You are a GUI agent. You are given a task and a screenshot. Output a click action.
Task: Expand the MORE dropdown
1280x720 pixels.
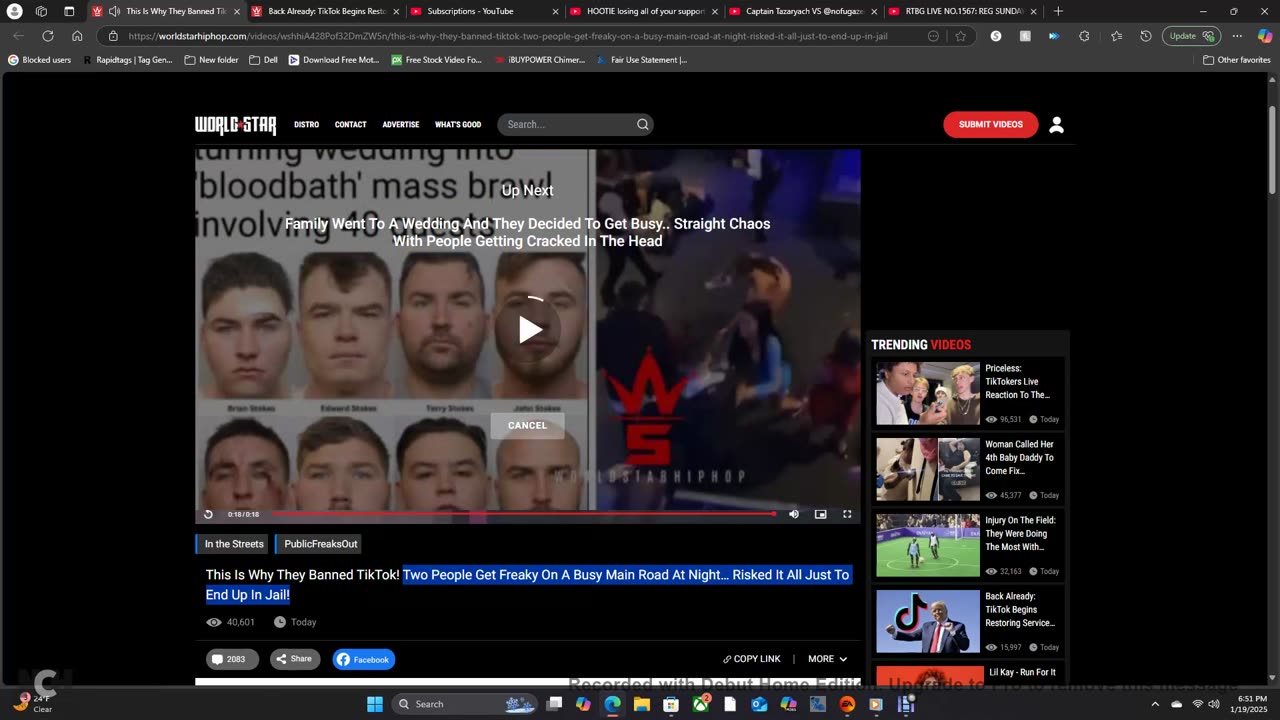click(828, 659)
